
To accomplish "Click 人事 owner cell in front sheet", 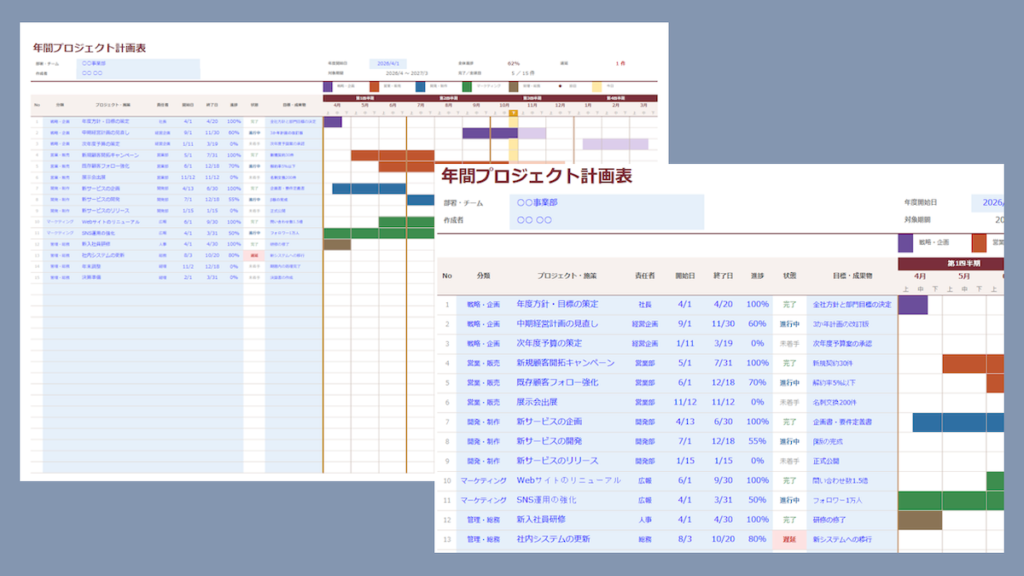I will click(x=645, y=520).
